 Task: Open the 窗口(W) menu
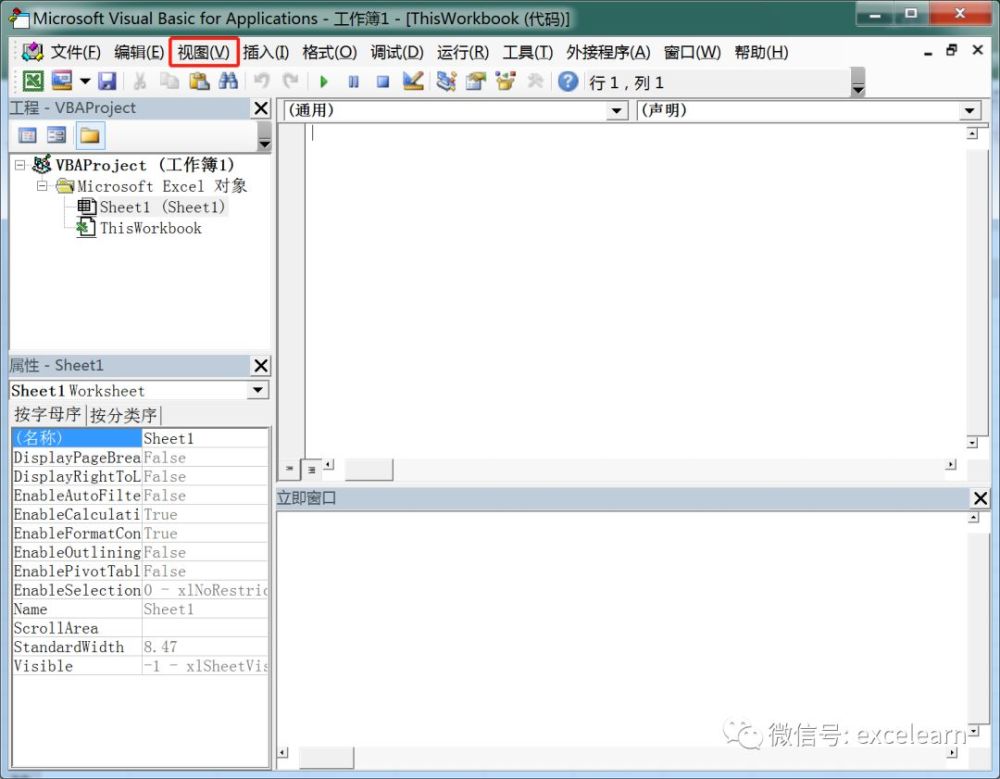tap(692, 52)
